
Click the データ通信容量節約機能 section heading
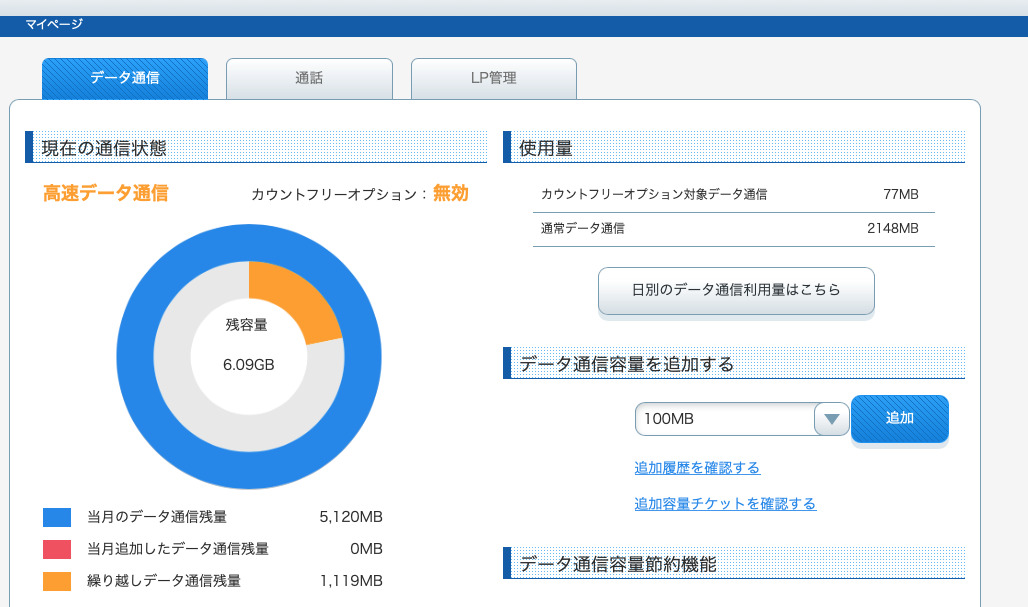pos(617,564)
